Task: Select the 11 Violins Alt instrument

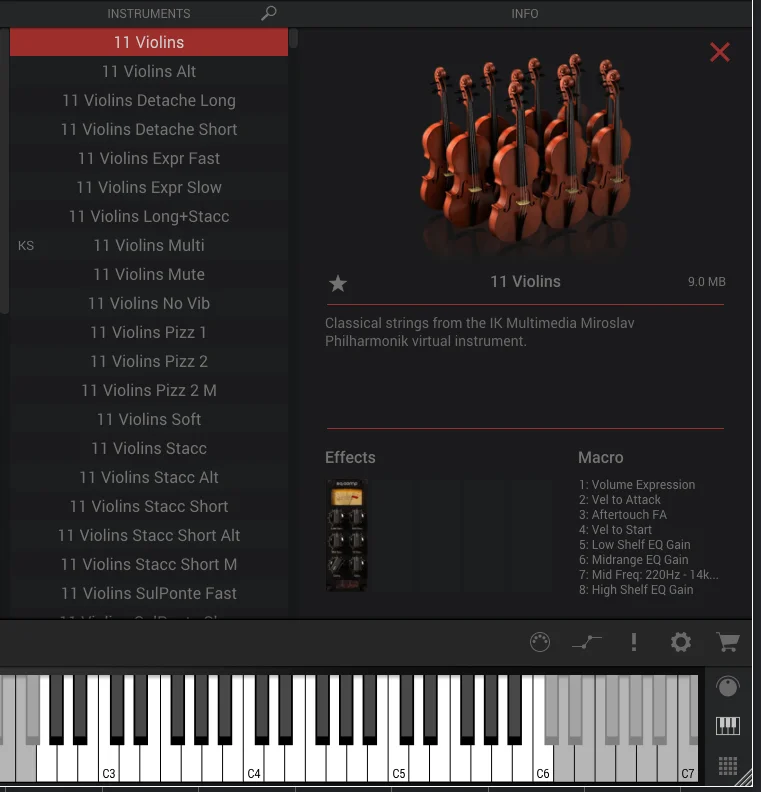Action: tap(149, 71)
